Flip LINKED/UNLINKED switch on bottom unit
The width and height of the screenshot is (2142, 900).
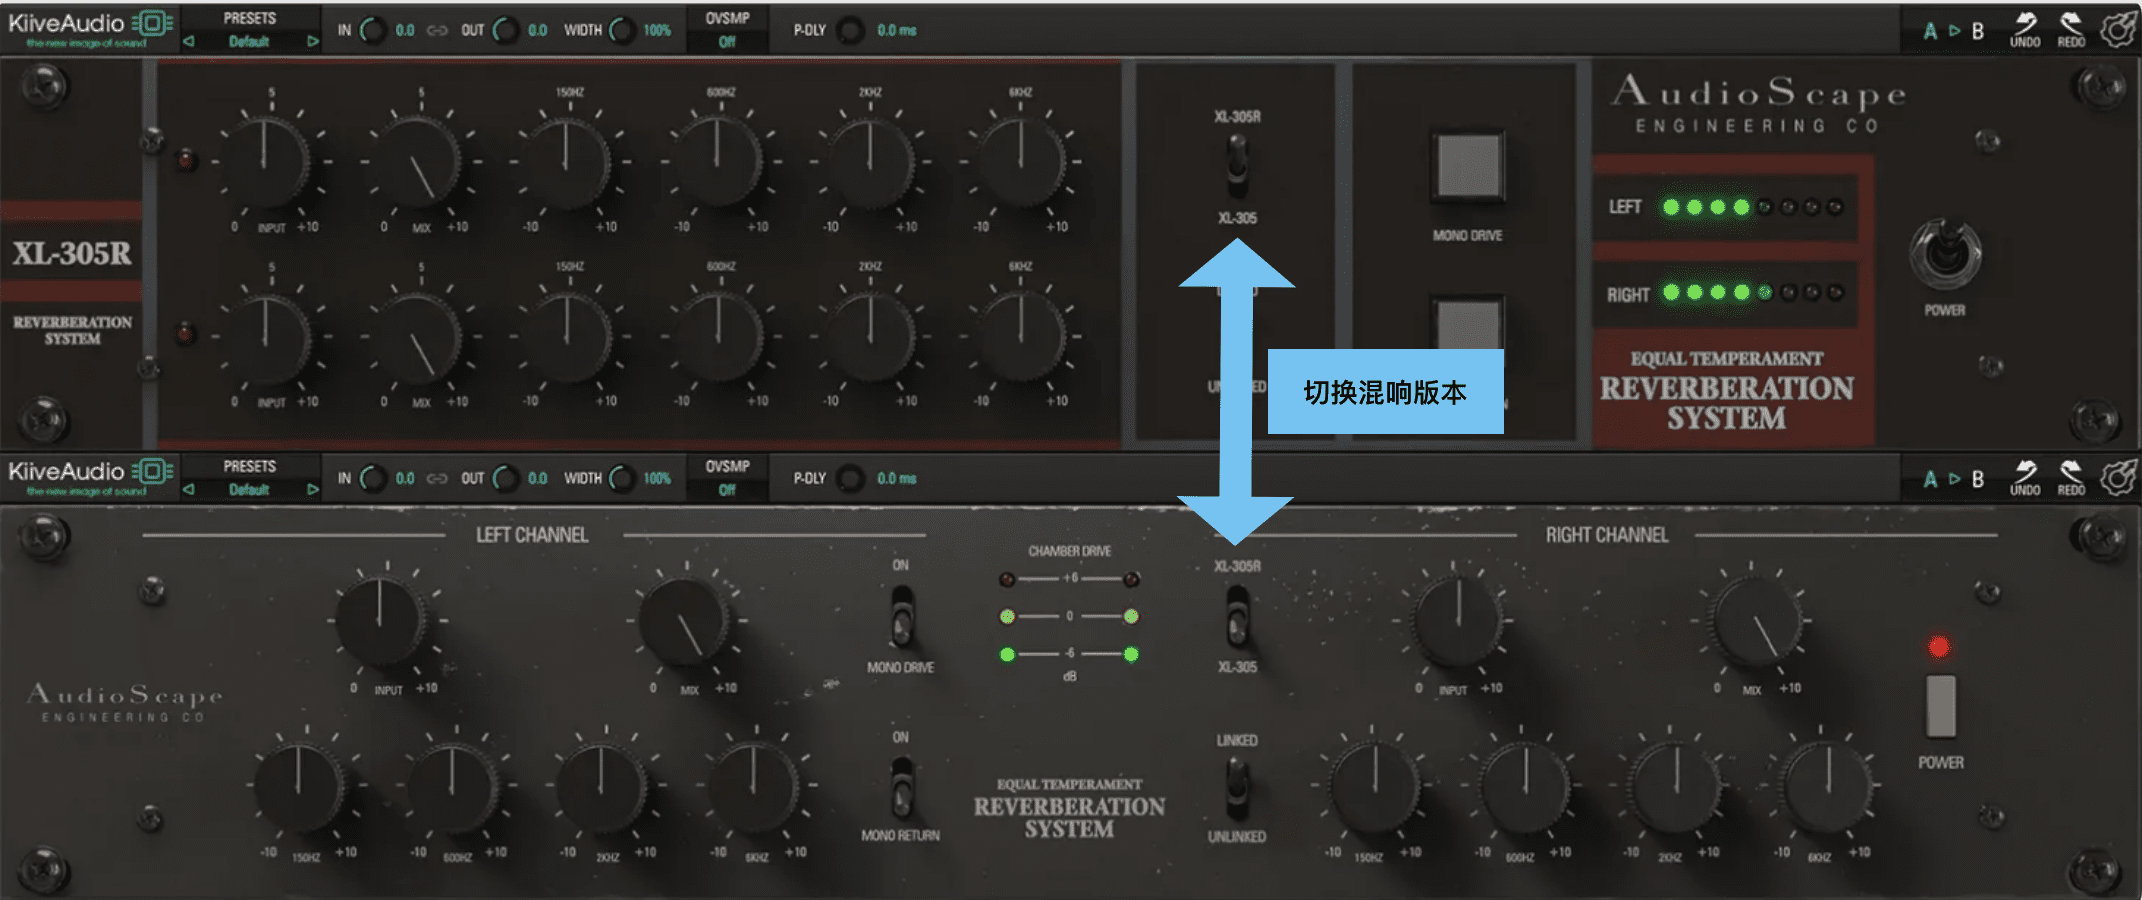[1237, 787]
